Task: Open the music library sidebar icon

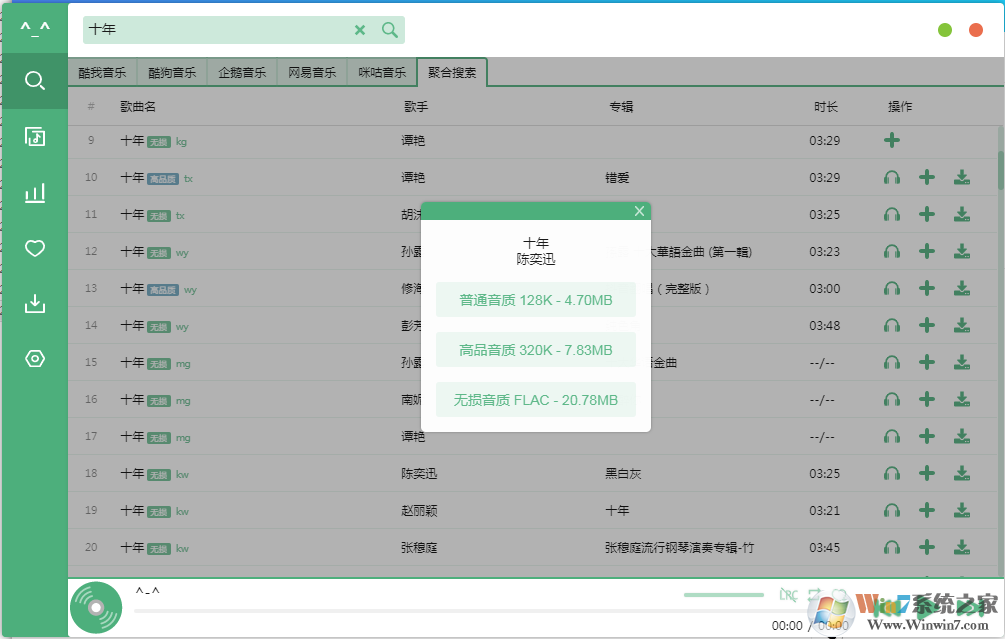Action: pos(35,138)
